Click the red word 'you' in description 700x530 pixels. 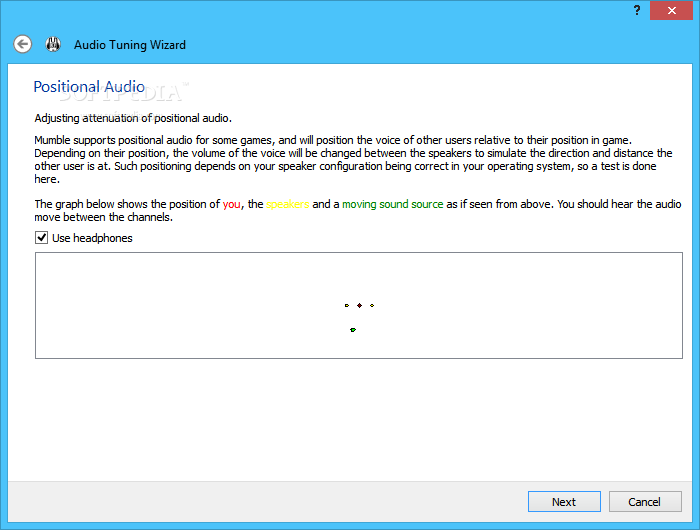(x=231, y=204)
